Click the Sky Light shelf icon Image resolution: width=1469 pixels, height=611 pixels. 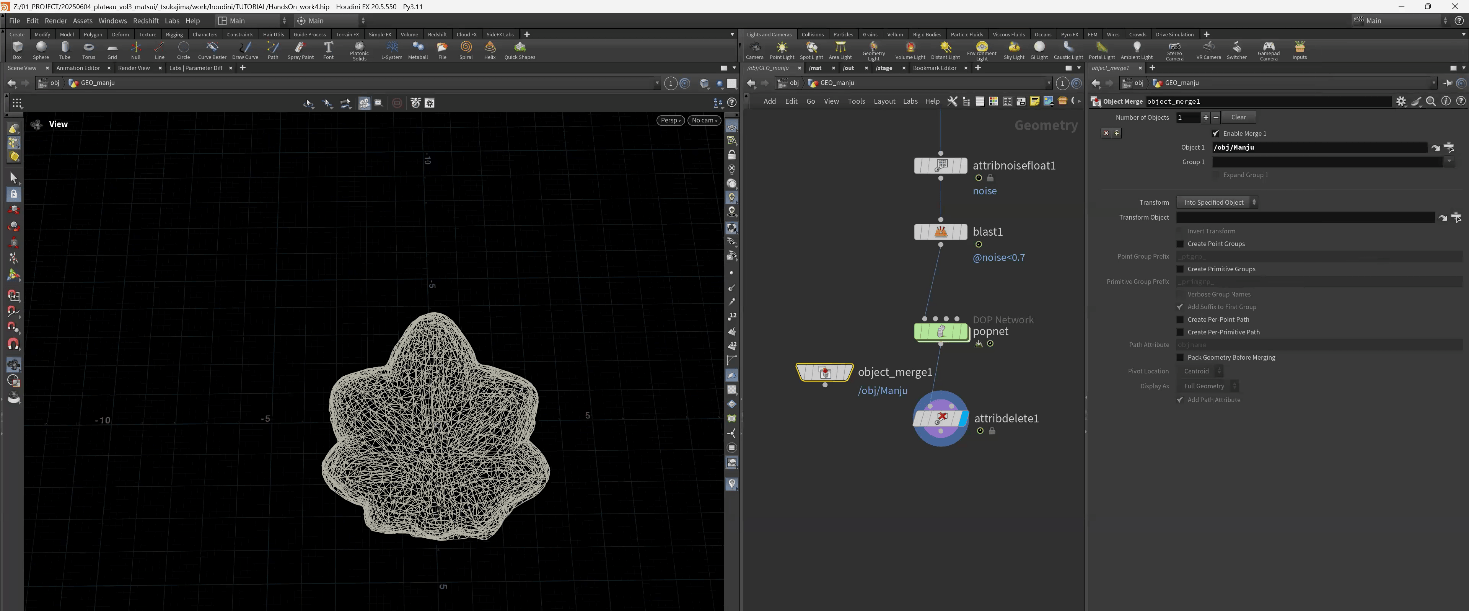coord(1014,48)
